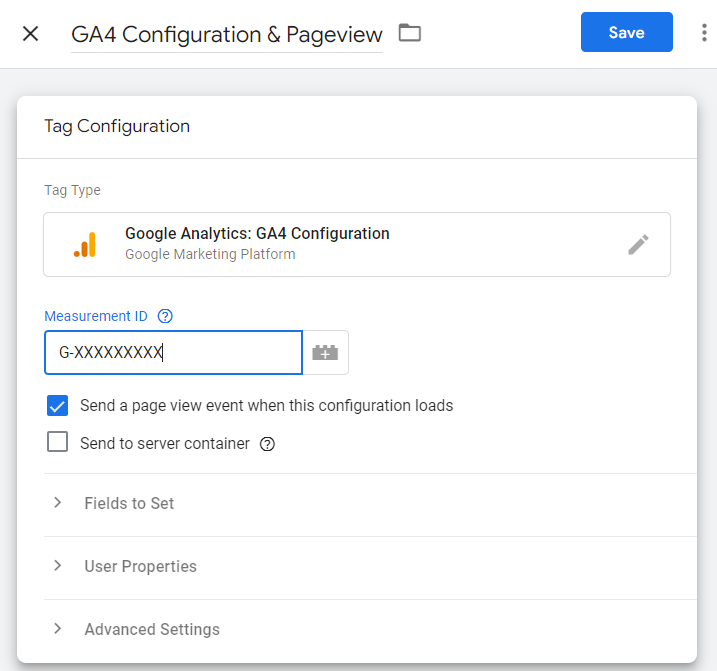The height and width of the screenshot is (671, 717).
Task: Click the GA4 Configuration & Pageview tag name
Action: (227, 34)
